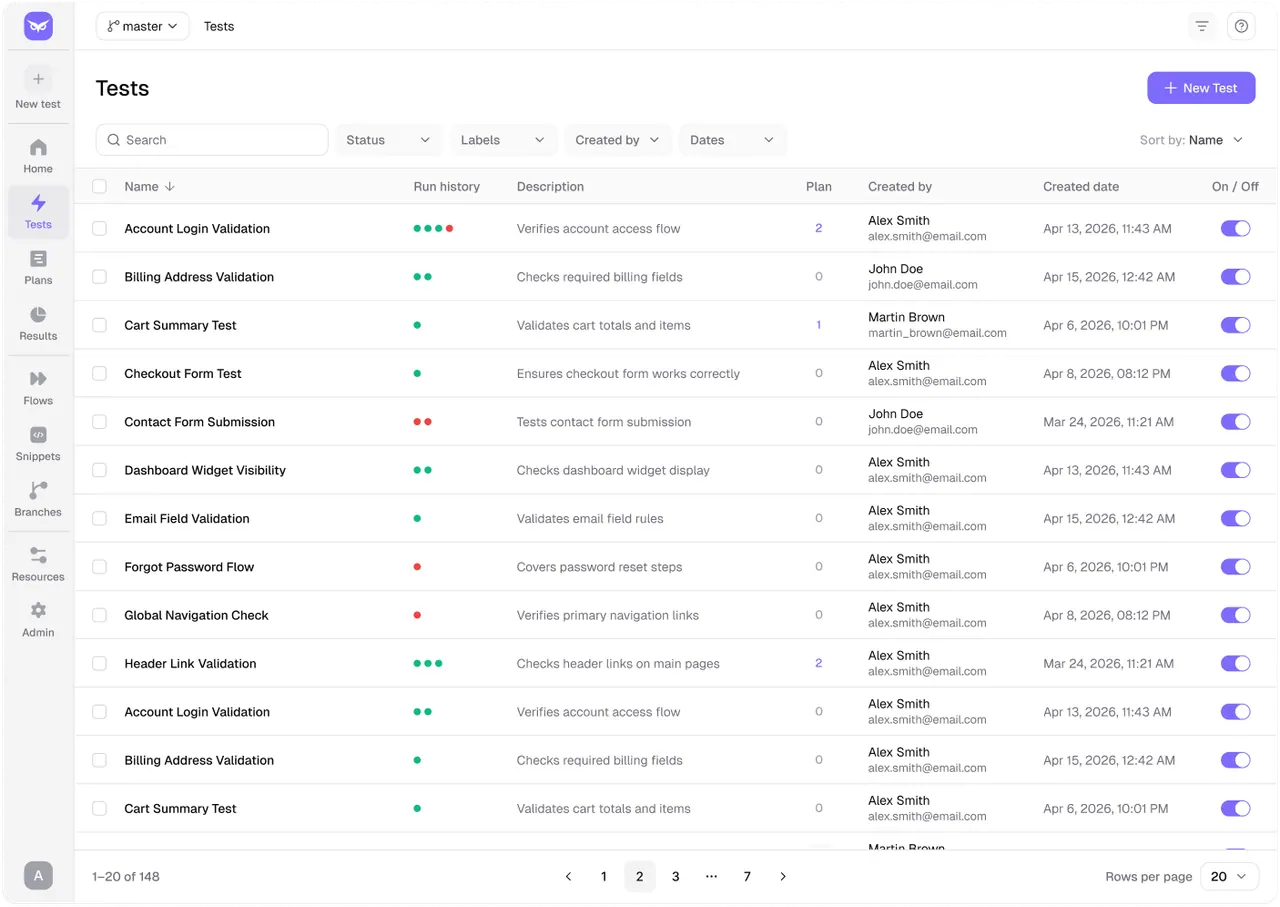Open Rows per page 20 dropdown

click(1229, 877)
